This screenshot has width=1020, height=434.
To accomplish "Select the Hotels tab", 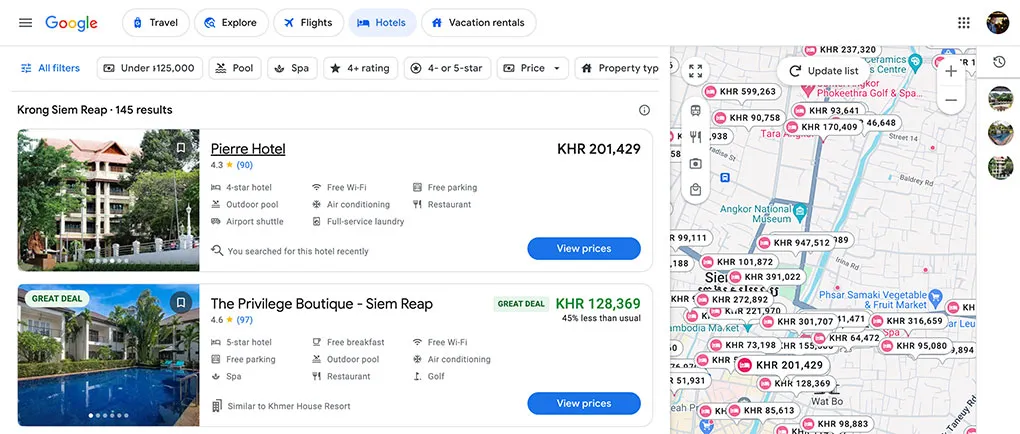I will (382, 23).
